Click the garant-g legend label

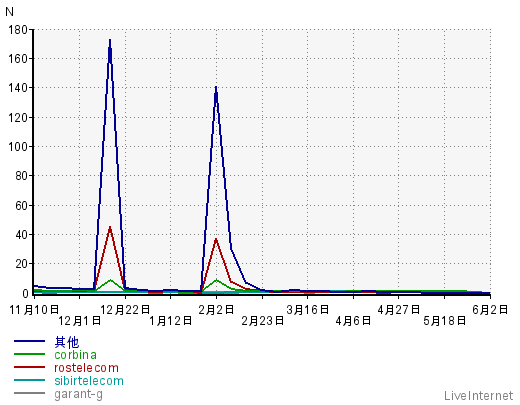78,394
